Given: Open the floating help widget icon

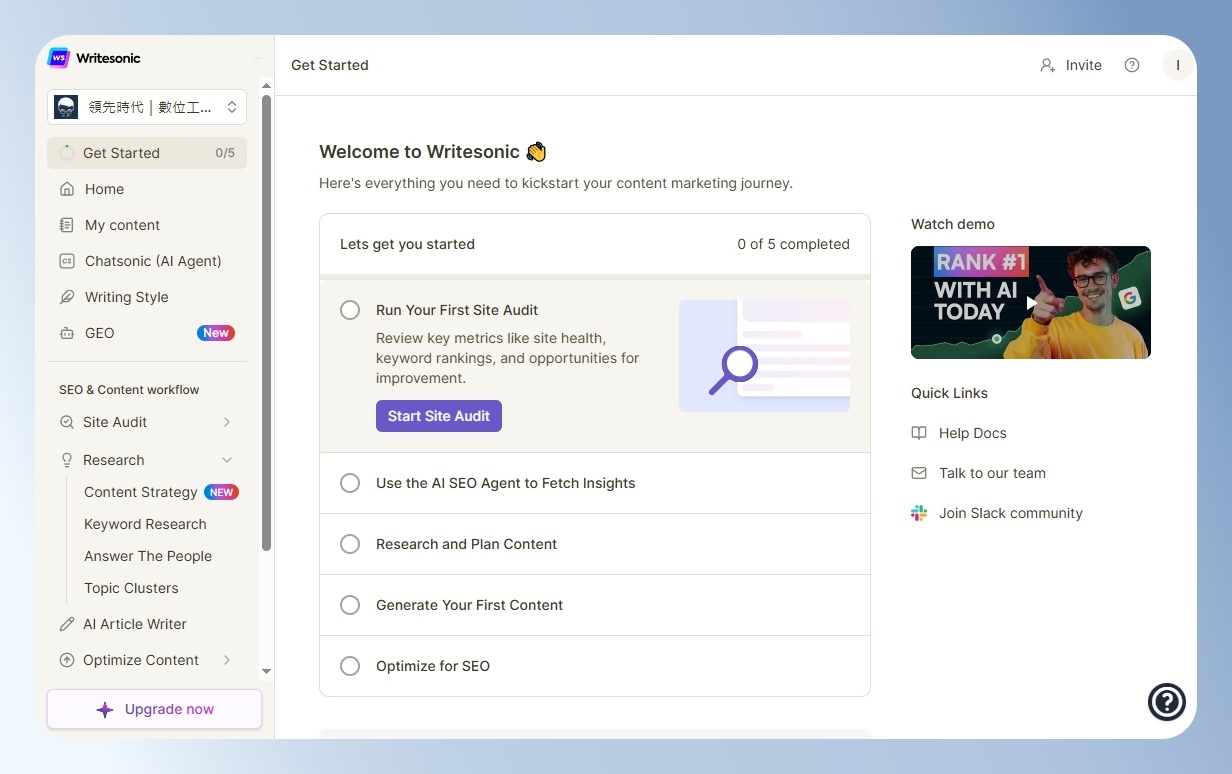Looking at the screenshot, I should pyautogui.click(x=1167, y=702).
